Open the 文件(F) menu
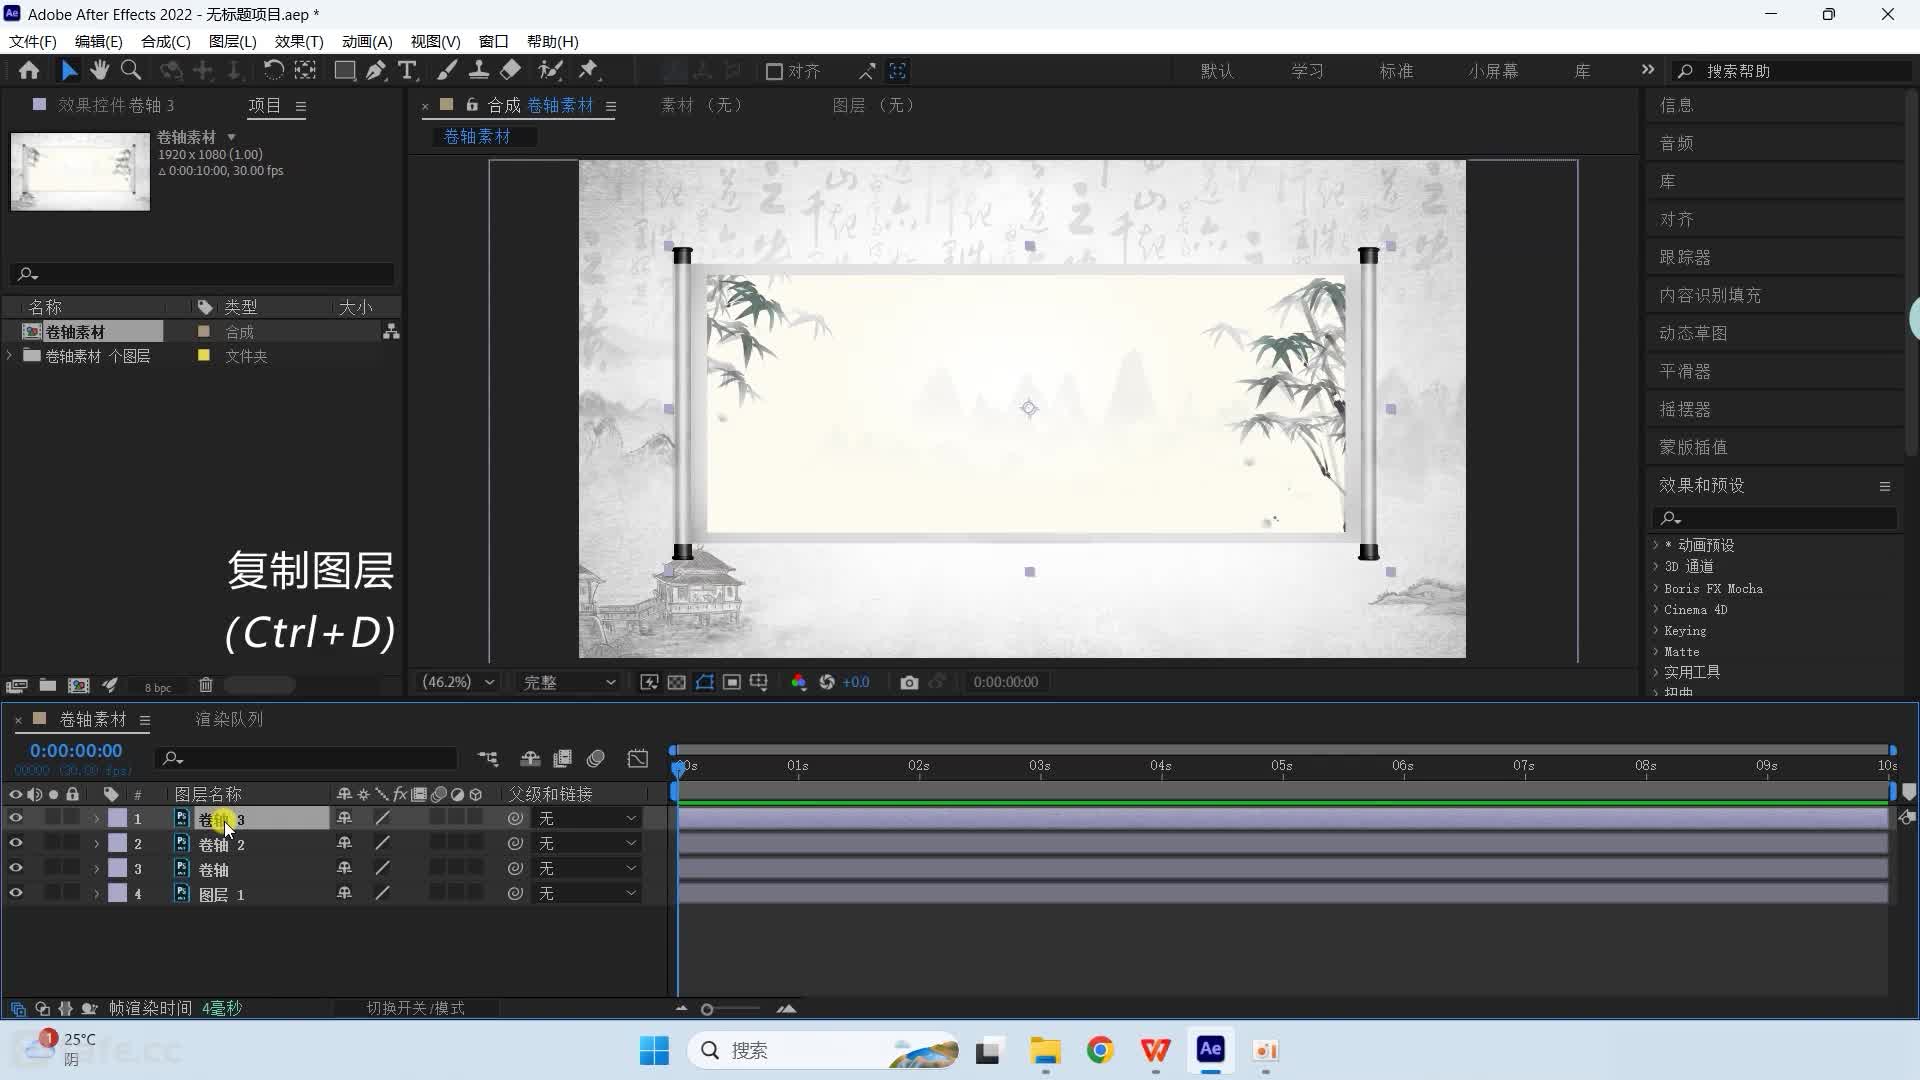This screenshot has height=1080, width=1920. click(32, 41)
